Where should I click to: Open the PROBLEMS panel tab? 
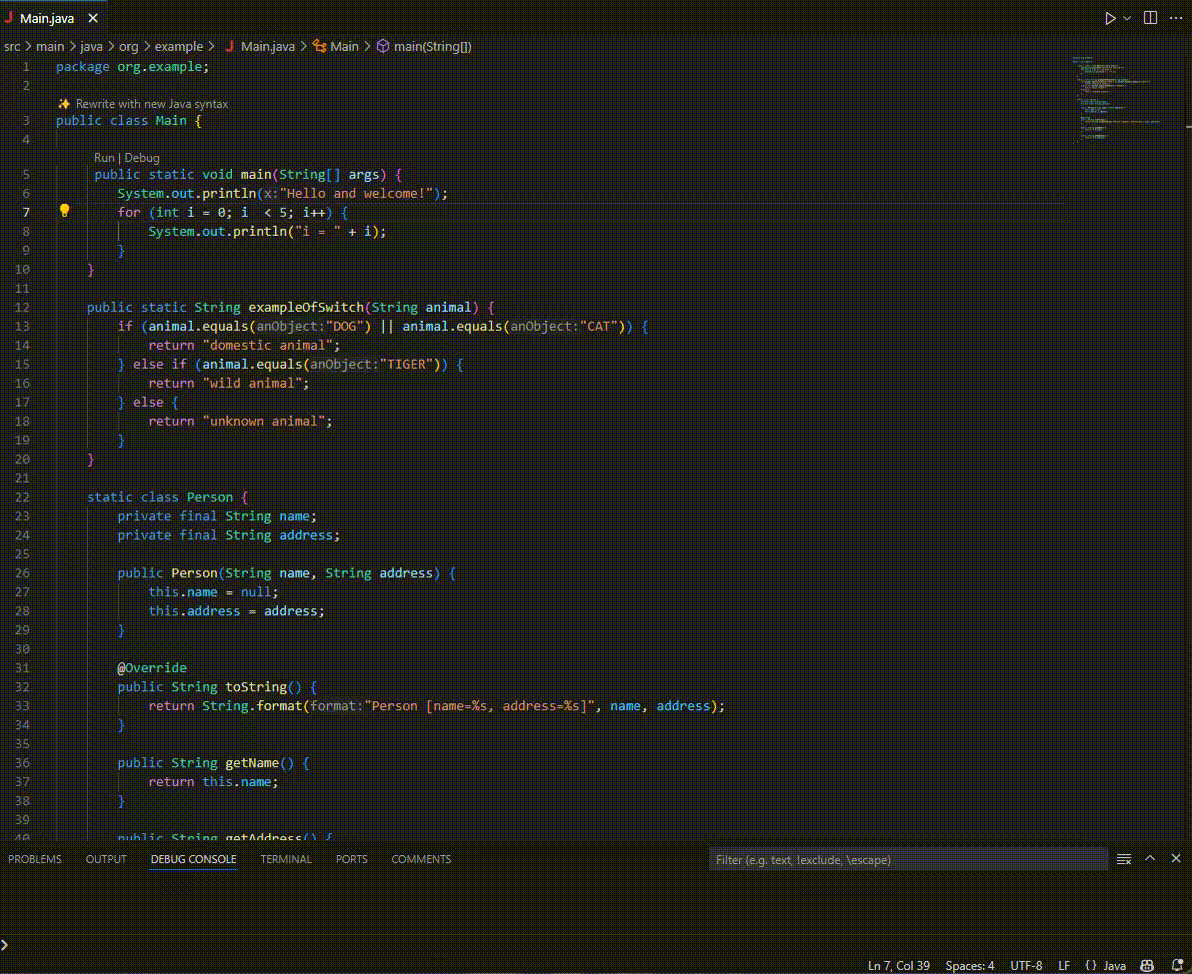[x=35, y=859]
